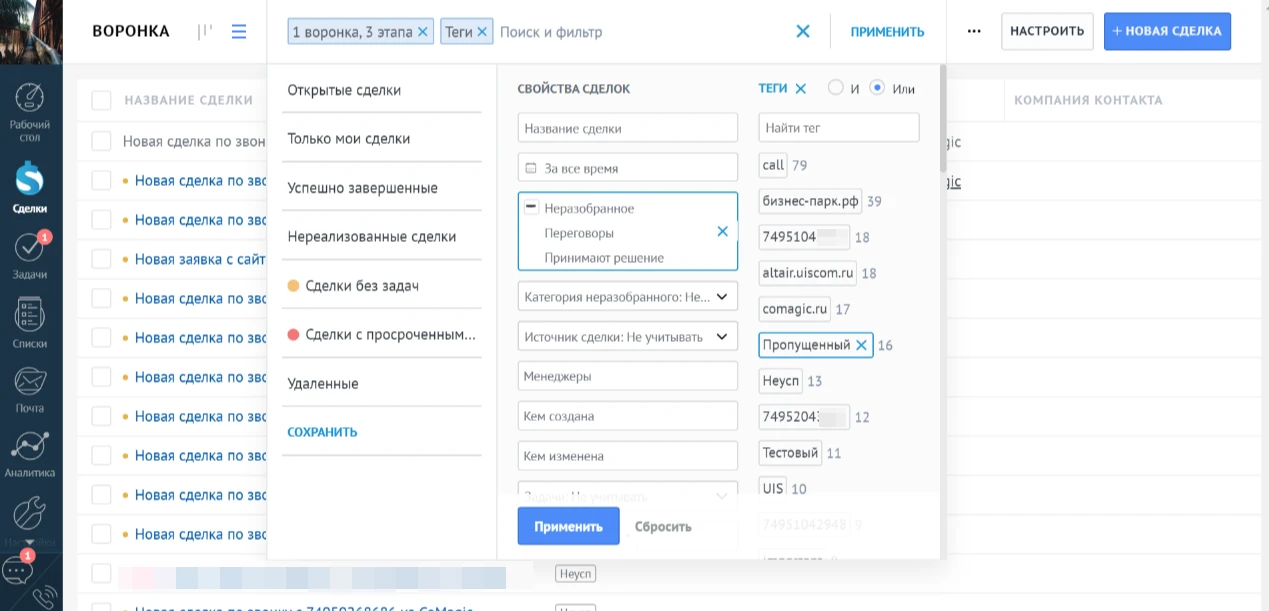1269x611 pixels.
Task: Remove the '1 воронка, 3 этапа' filter chip
Action: [x=422, y=32]
